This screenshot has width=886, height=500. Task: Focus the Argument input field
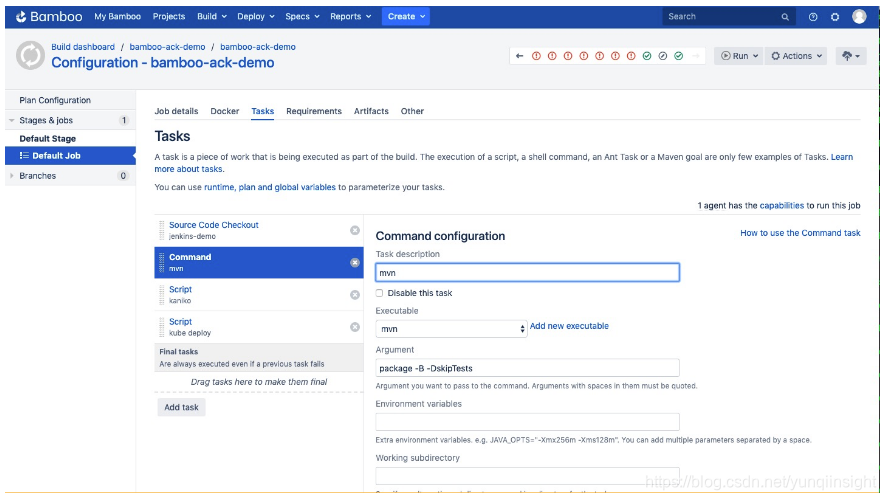click(527, 368)
